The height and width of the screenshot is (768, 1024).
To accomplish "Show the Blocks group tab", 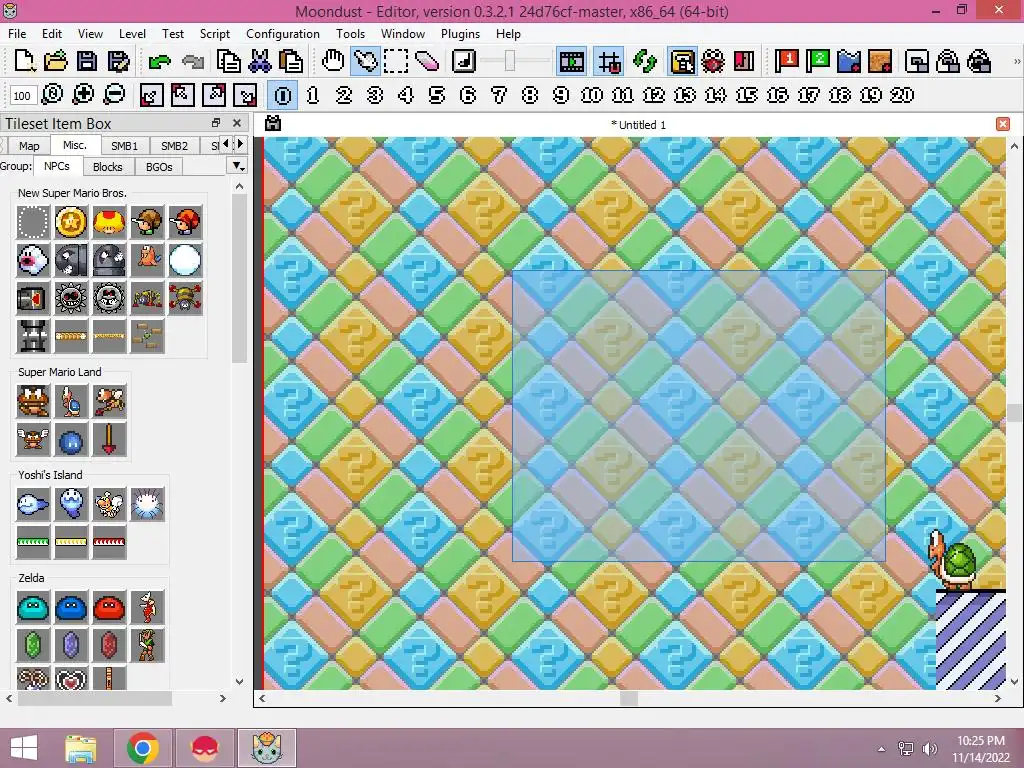I will tap(108, 167).
